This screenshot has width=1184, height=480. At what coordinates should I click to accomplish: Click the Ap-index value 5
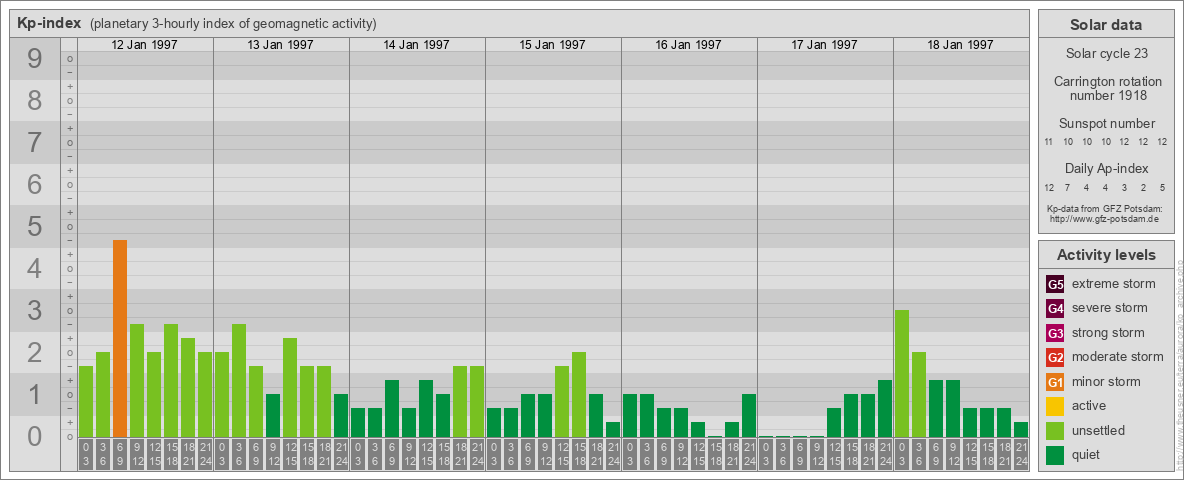[1163, 187]
